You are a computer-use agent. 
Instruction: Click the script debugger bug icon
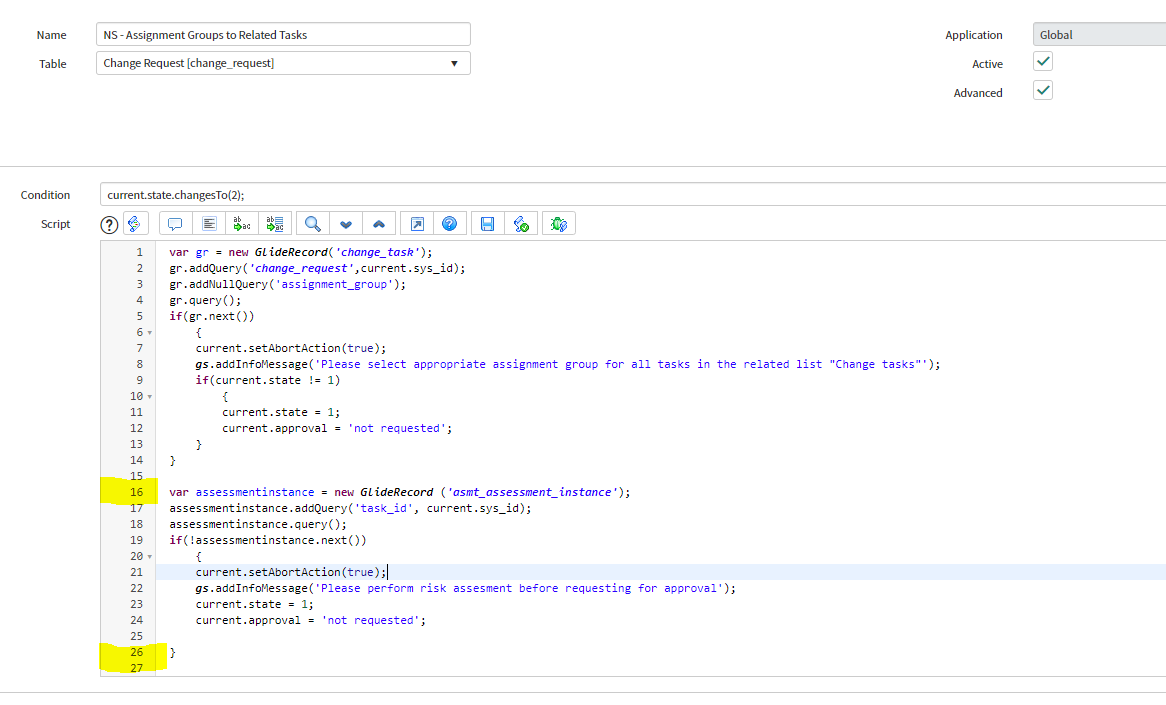point(559,224)
